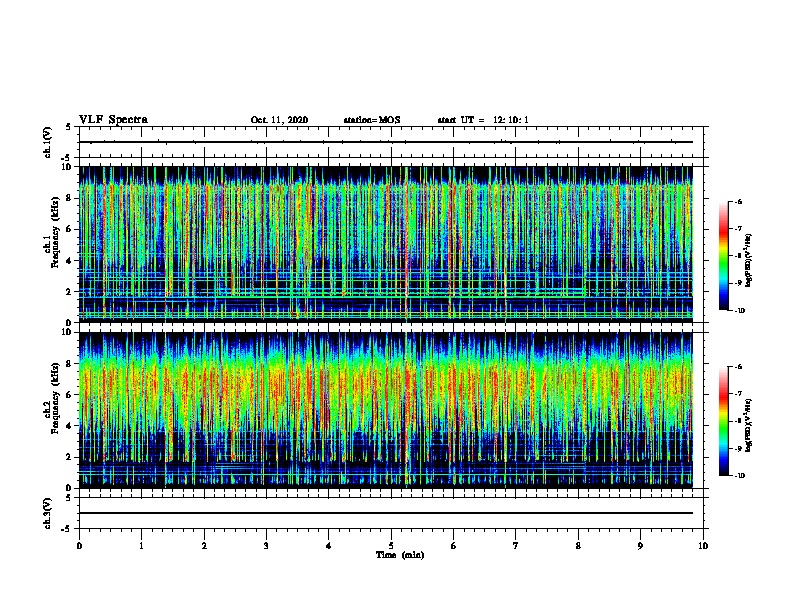The image size is (792, 612).
Task: Click the time axis tick label "1"
Action: [141, 546]
